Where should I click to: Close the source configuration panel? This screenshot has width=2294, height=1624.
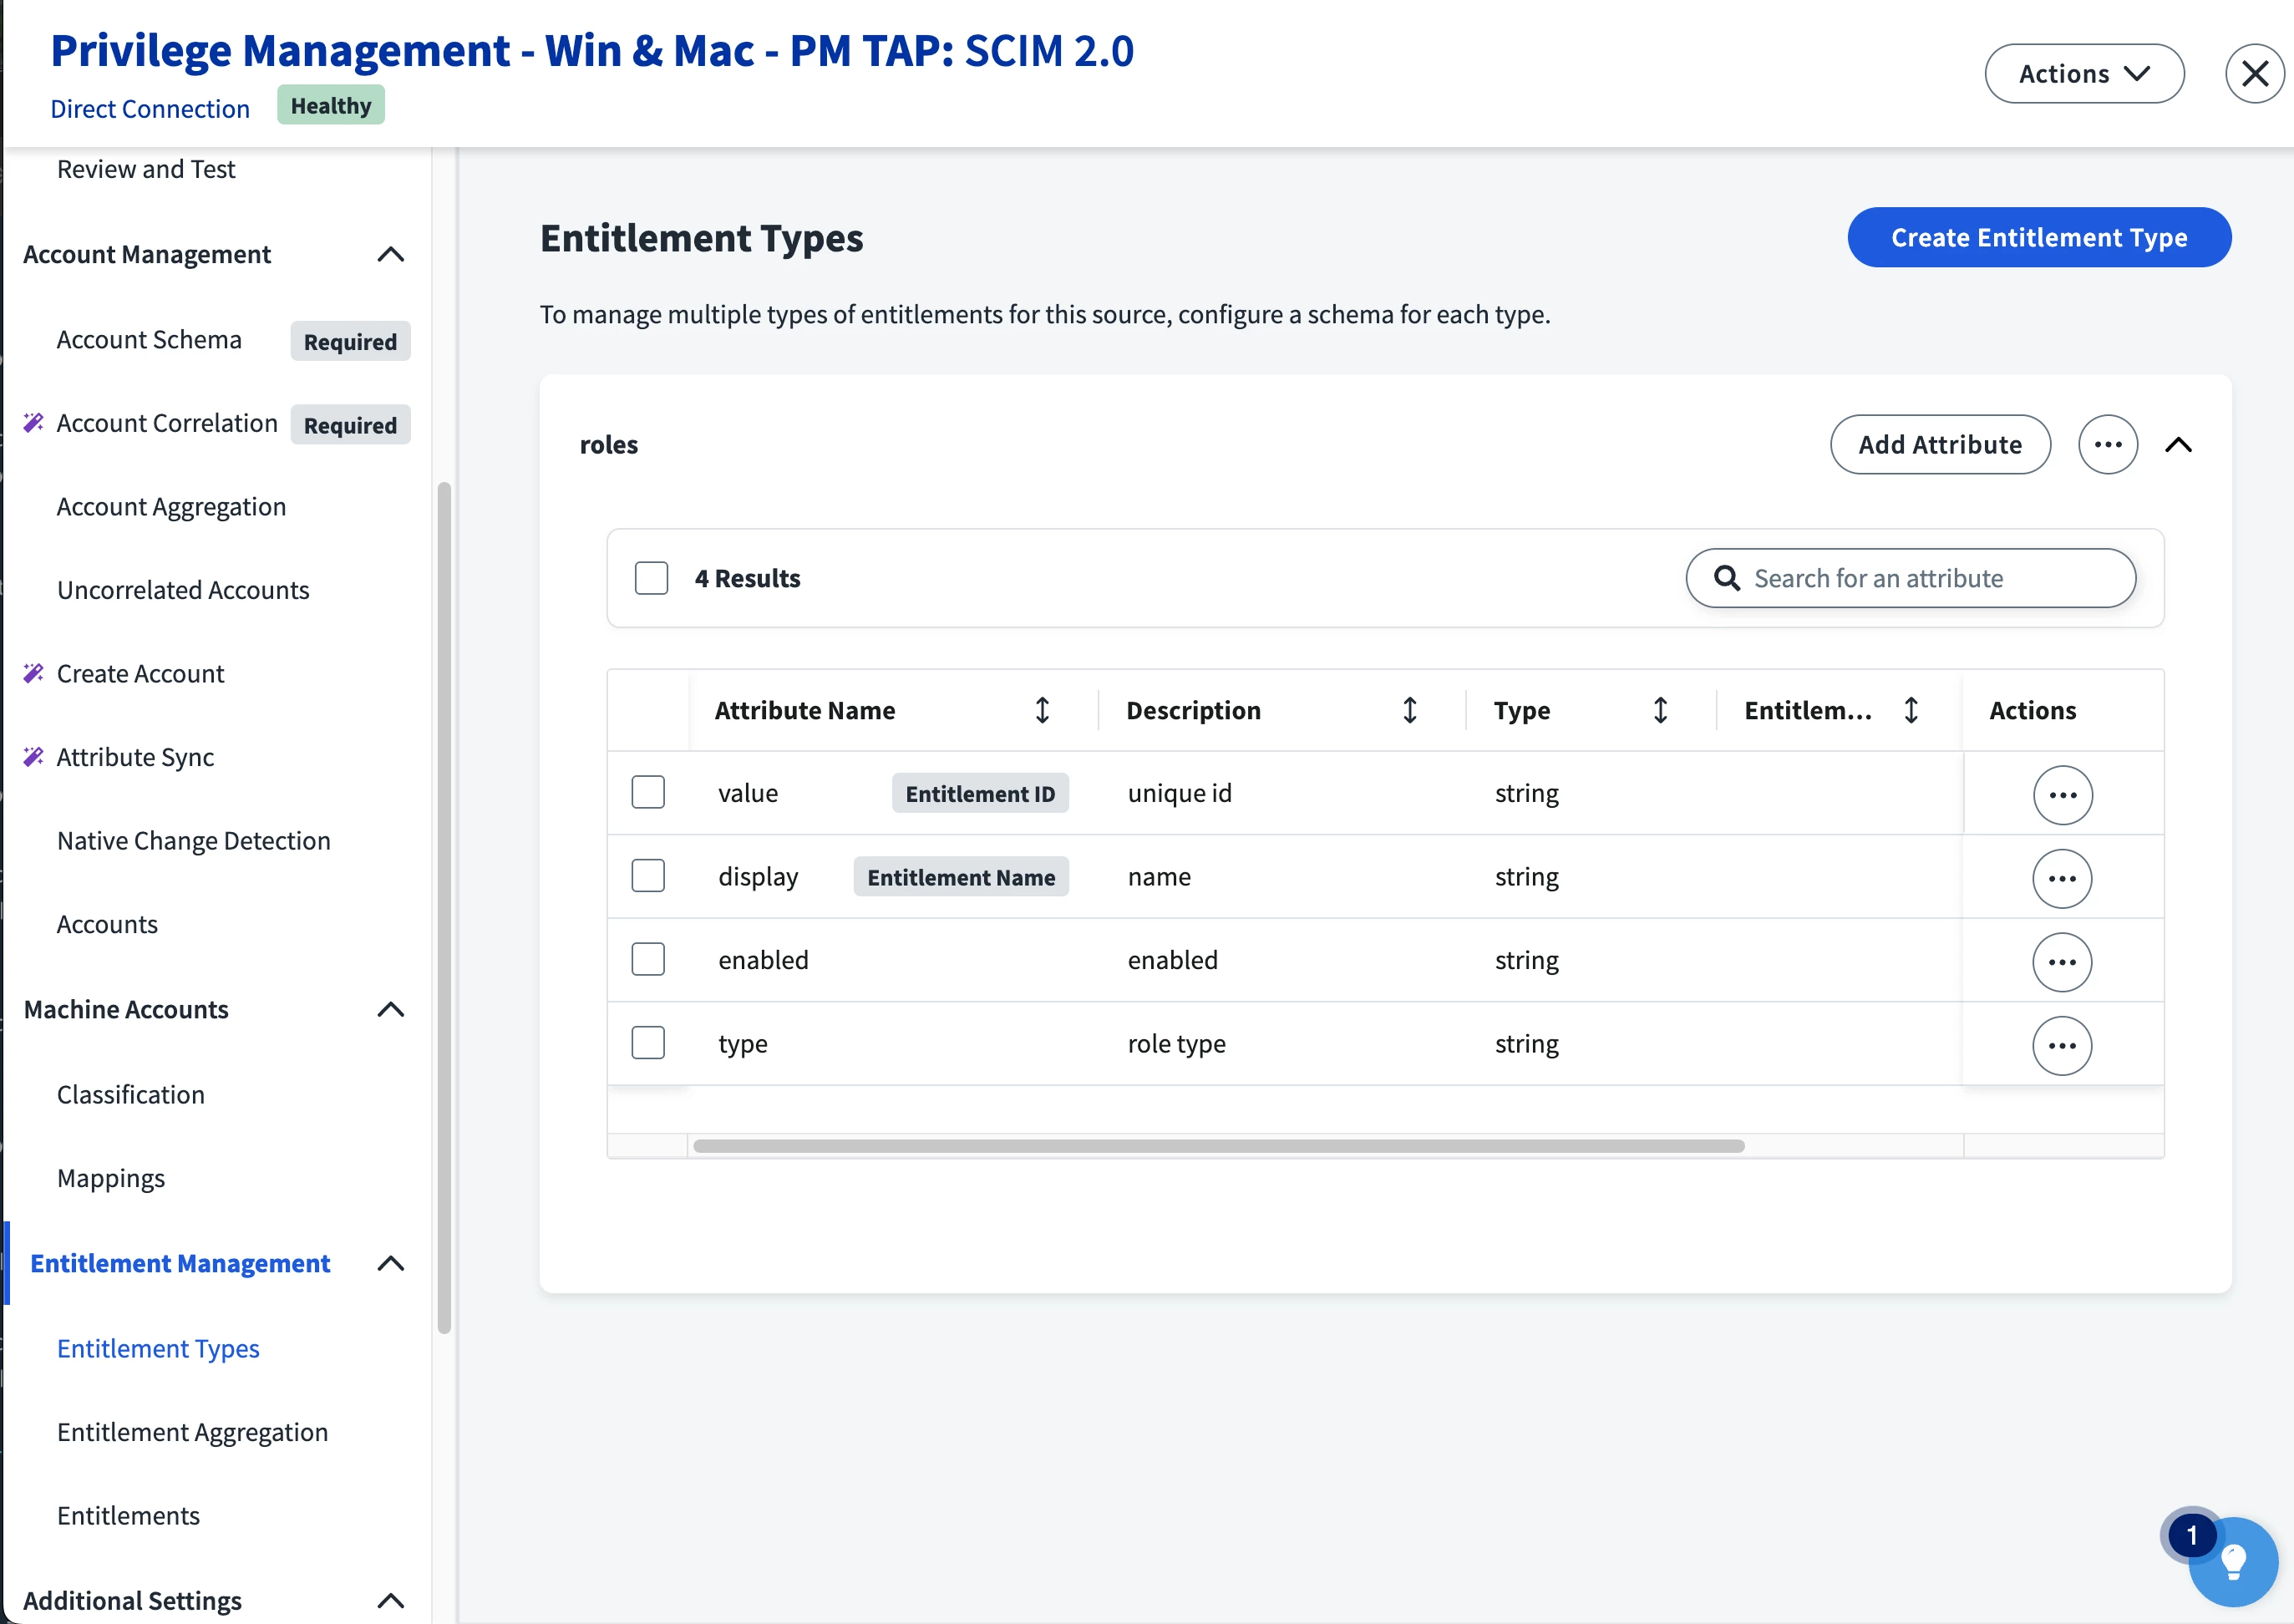pos(2254,73)
